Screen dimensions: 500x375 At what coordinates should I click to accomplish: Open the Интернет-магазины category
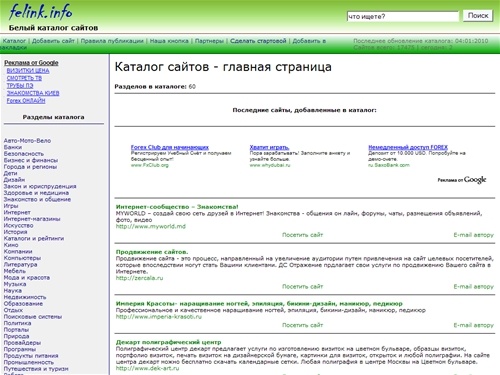coord(32,219)
